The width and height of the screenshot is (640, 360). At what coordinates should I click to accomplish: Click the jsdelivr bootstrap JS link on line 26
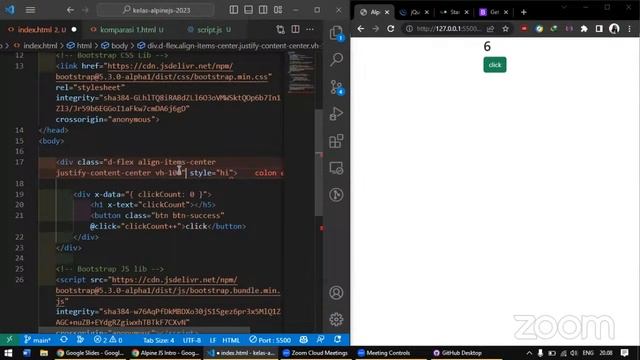pos(168,291)
